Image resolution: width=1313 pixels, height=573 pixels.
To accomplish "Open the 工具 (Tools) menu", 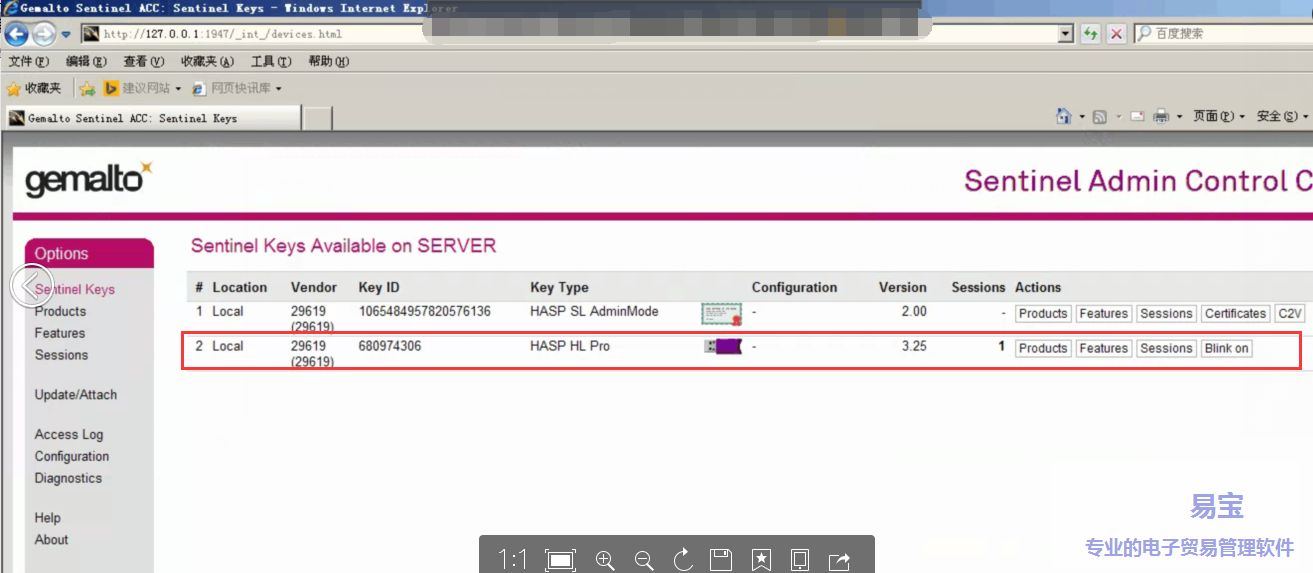I will click(x=270, y=62).
